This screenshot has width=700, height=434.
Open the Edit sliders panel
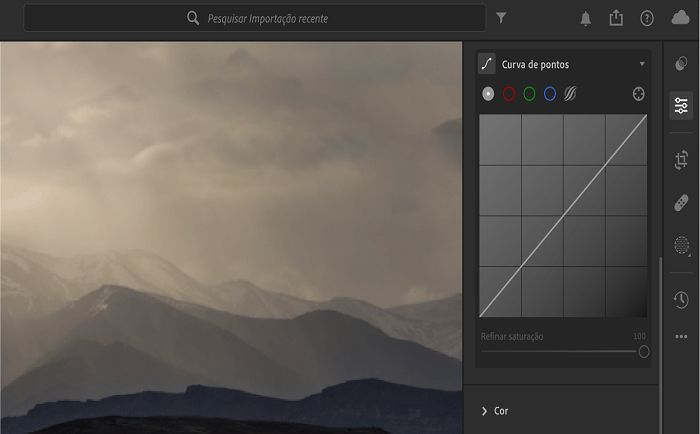681,105
